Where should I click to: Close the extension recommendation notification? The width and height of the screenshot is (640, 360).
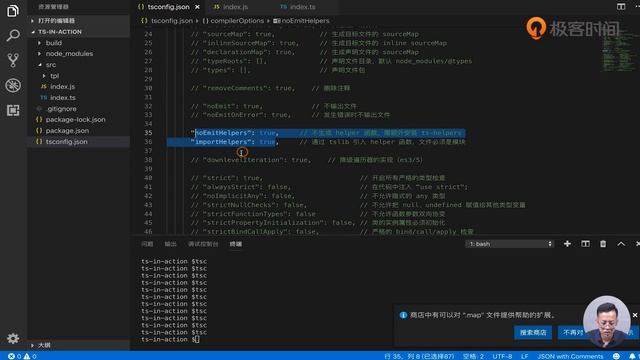[635, 315]
